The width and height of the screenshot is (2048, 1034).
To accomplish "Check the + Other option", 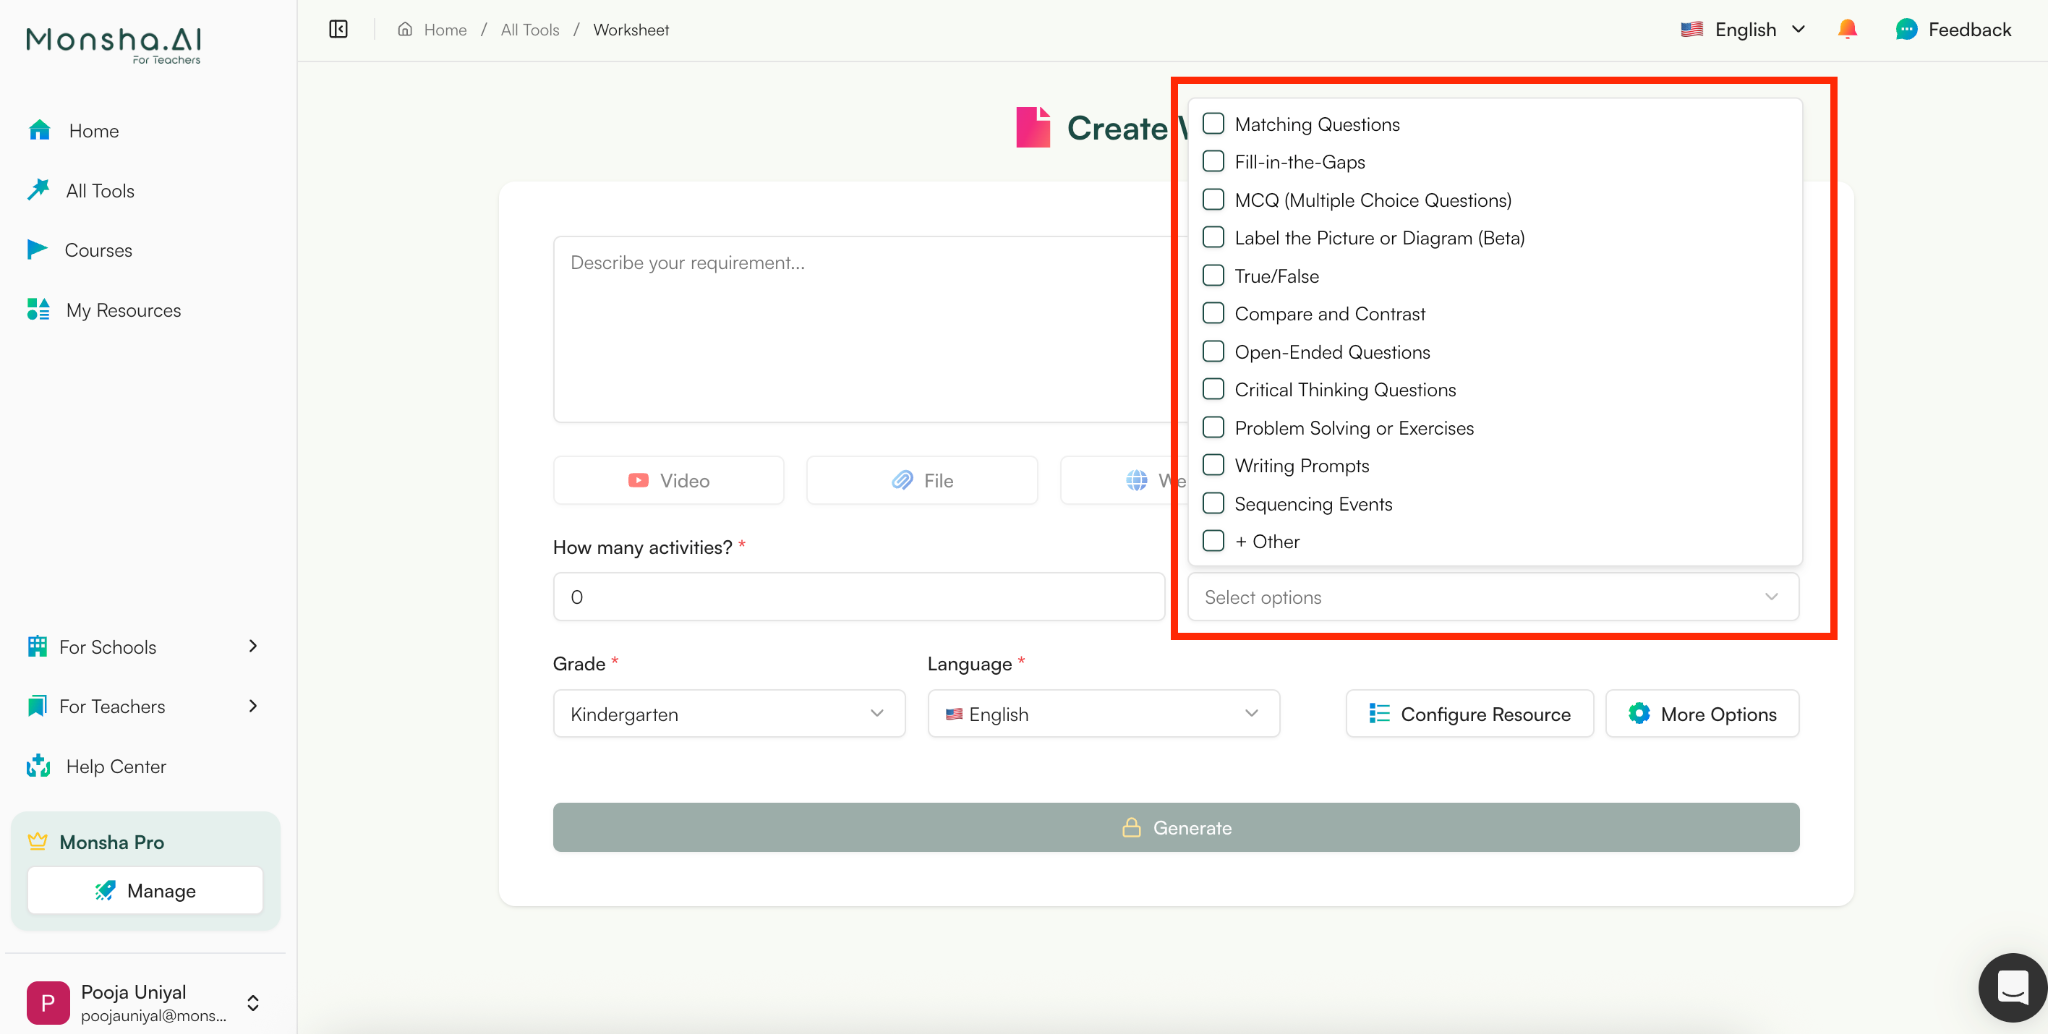I will pyautogui.click(x=1213, y=541).
